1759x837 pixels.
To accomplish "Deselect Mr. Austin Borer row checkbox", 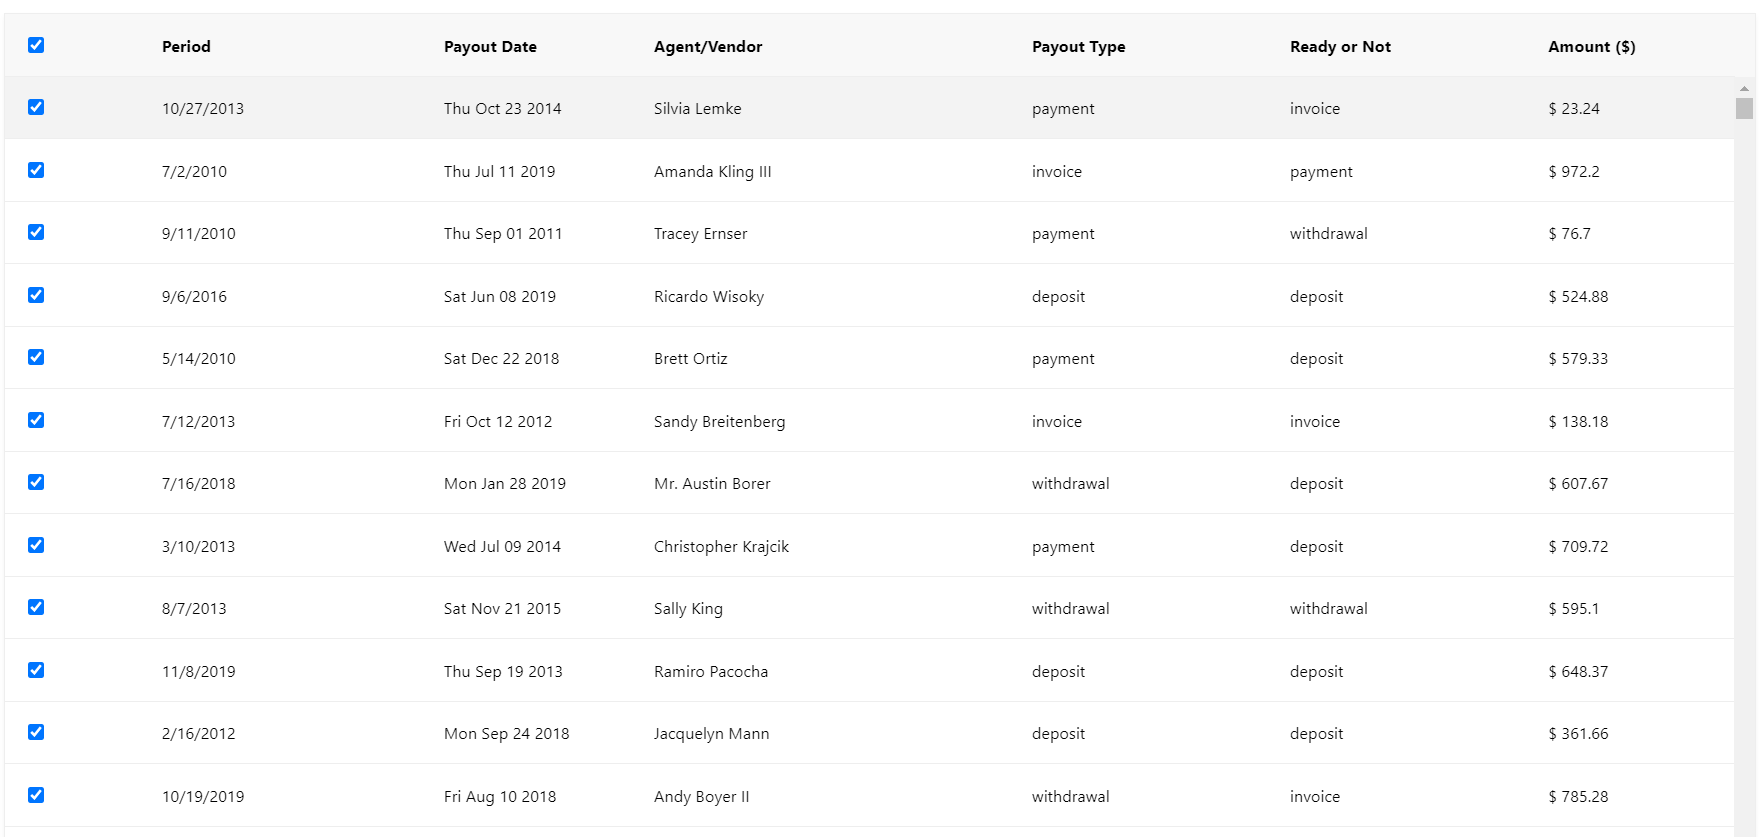I will pos(36,482).
